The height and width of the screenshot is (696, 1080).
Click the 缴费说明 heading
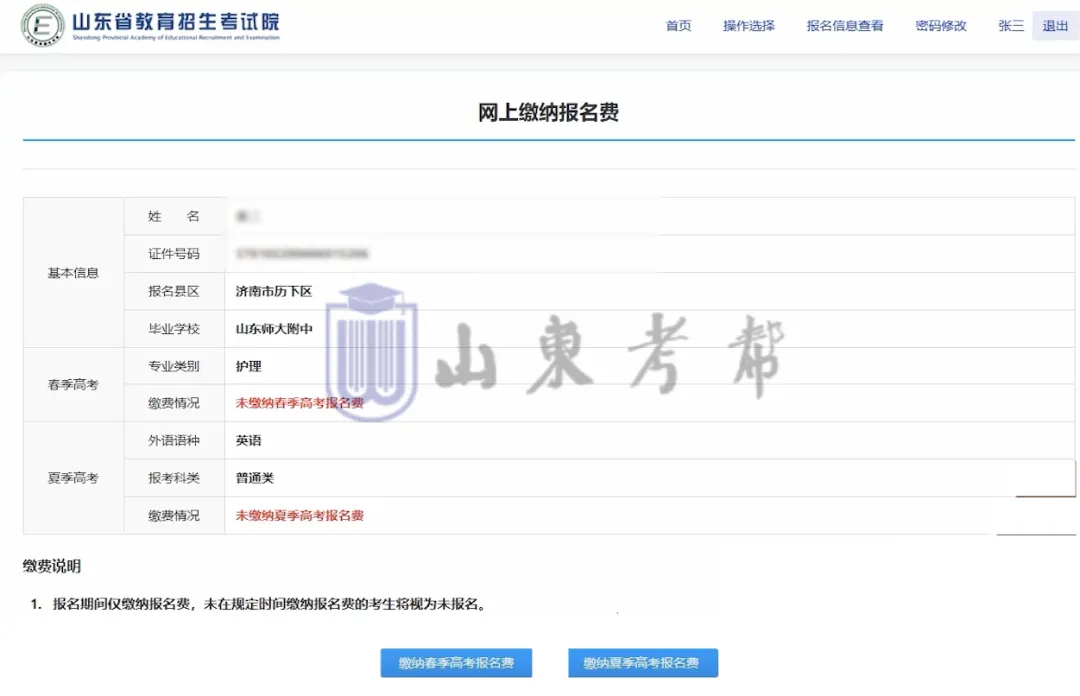pos(52,566)
